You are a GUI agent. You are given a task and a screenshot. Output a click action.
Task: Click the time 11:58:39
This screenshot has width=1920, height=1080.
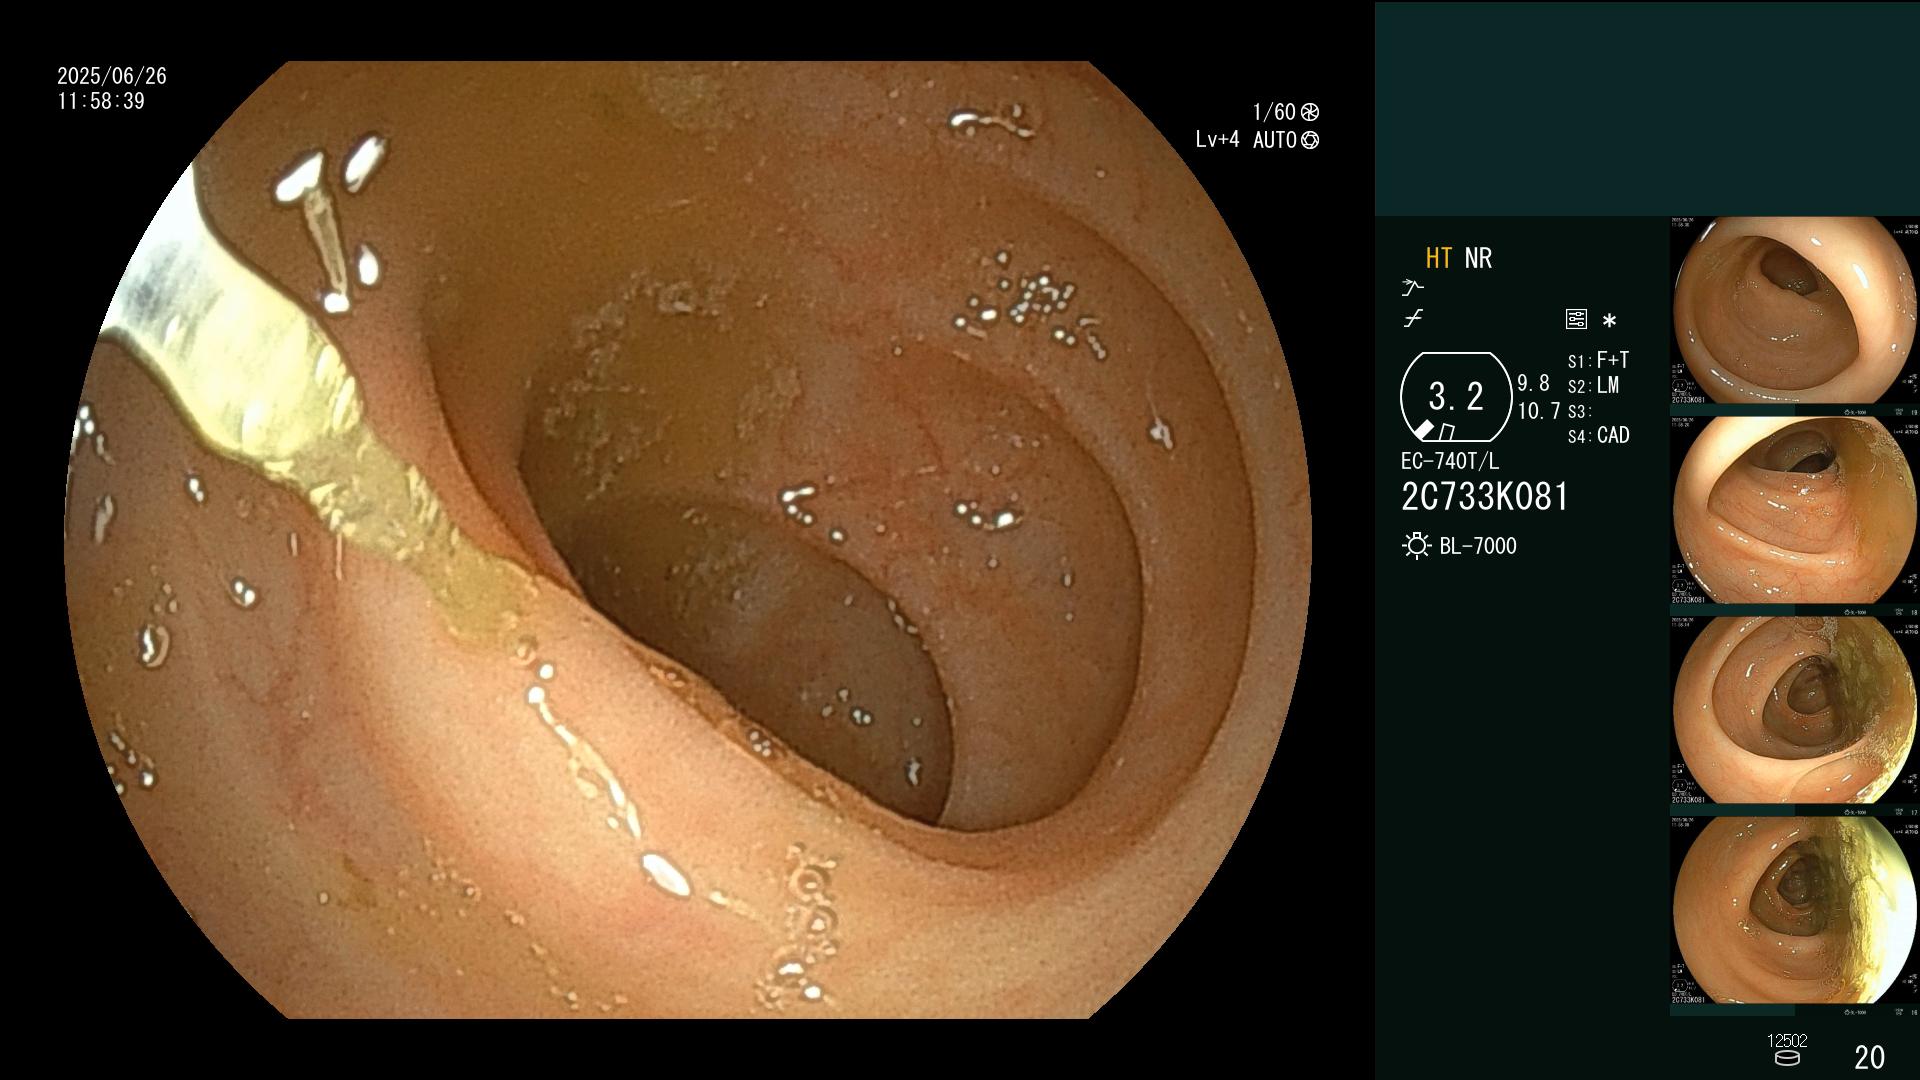(101, 101)
